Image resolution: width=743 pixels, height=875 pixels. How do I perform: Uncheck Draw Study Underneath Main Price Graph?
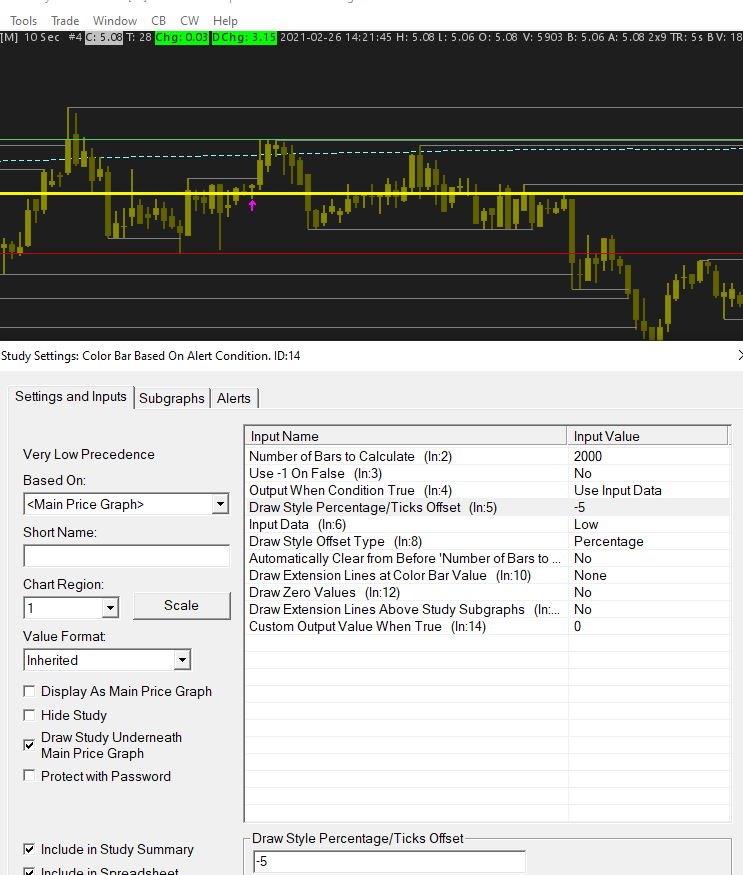coord(29,745)
